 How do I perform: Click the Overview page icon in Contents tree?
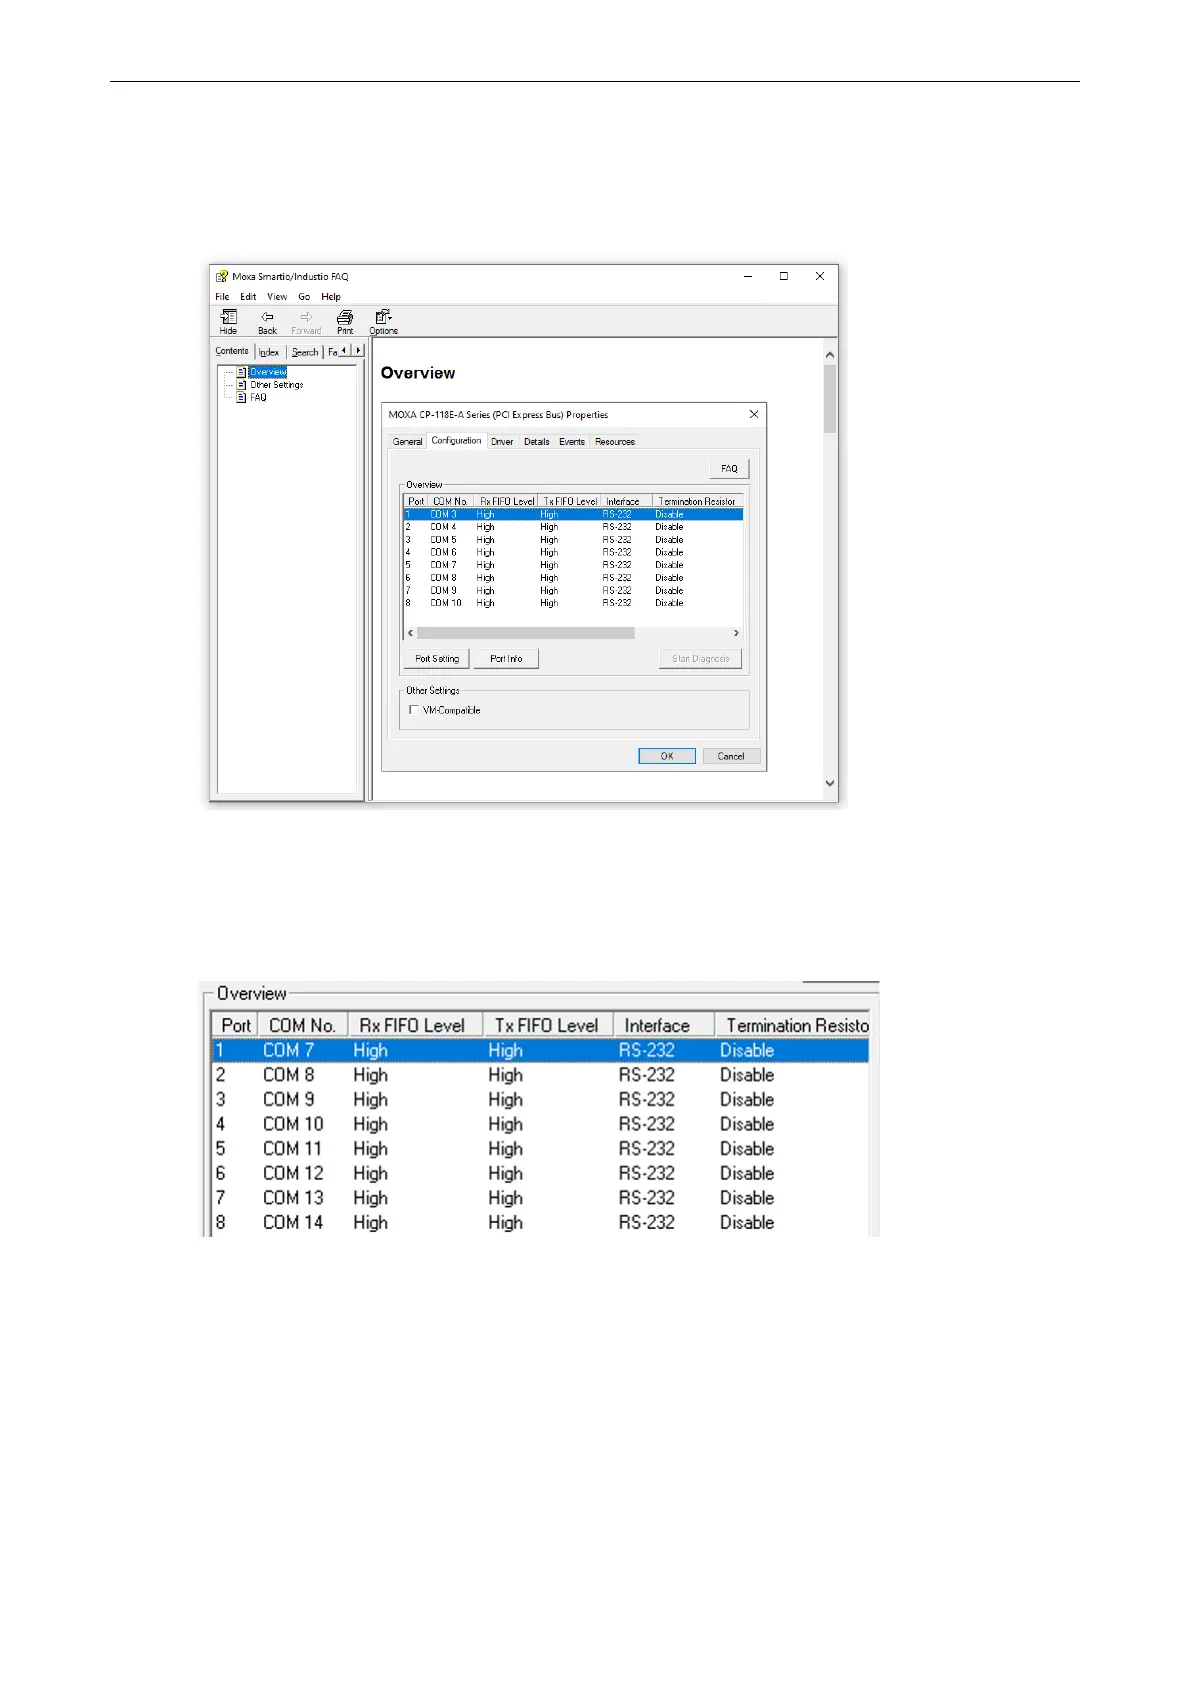pyautogui.click(x=241, y=372)
